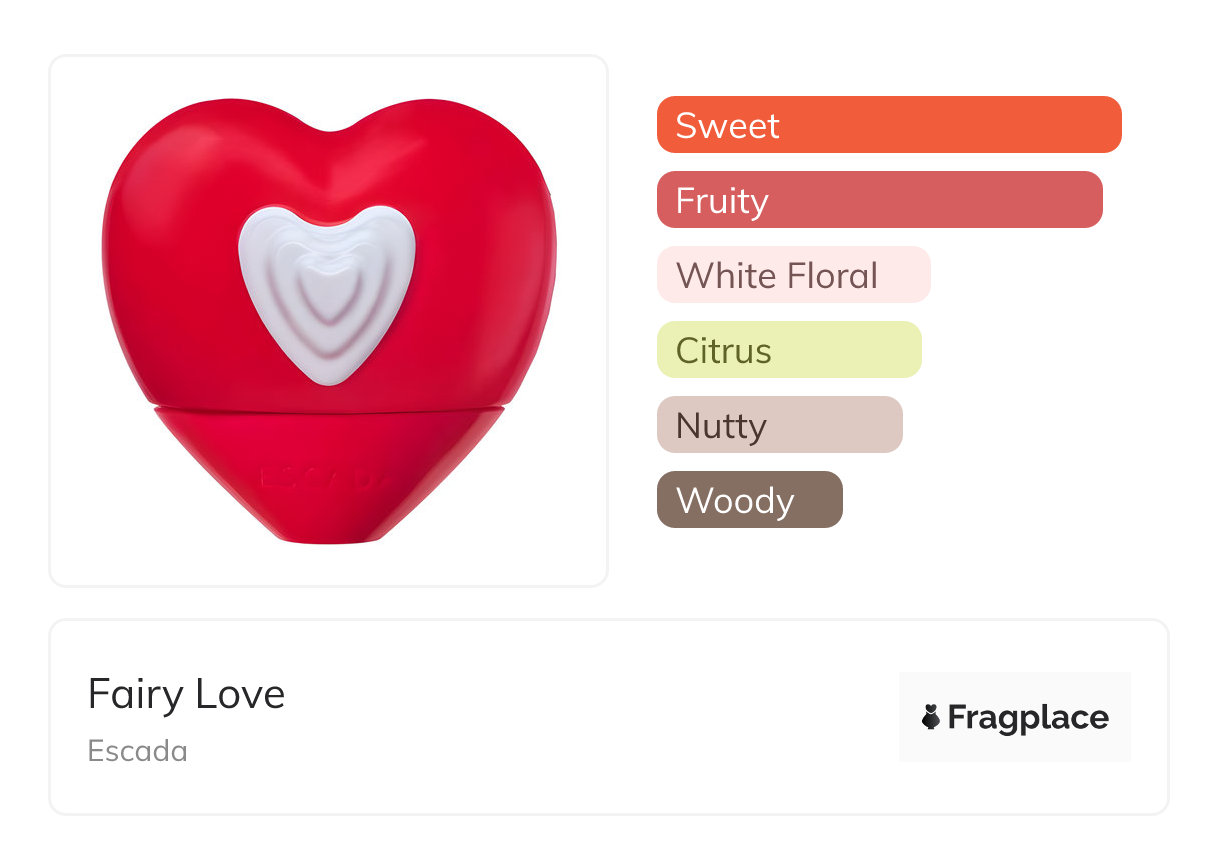1218x864 pixels.
Task: Click the perfume info card panel
Action: [609, 717]
